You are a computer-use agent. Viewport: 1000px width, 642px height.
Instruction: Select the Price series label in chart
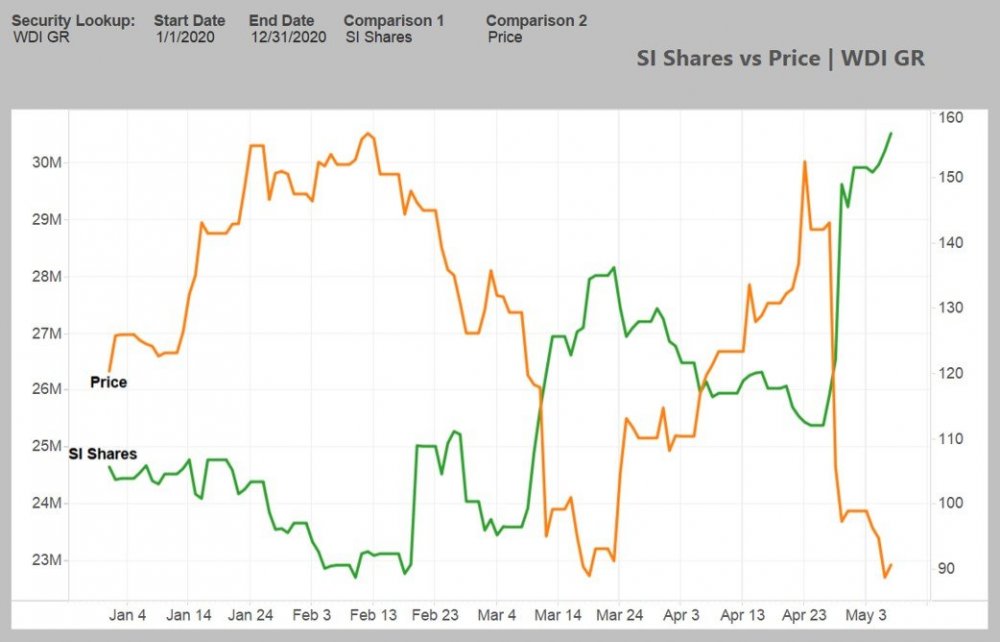point(108,382)
